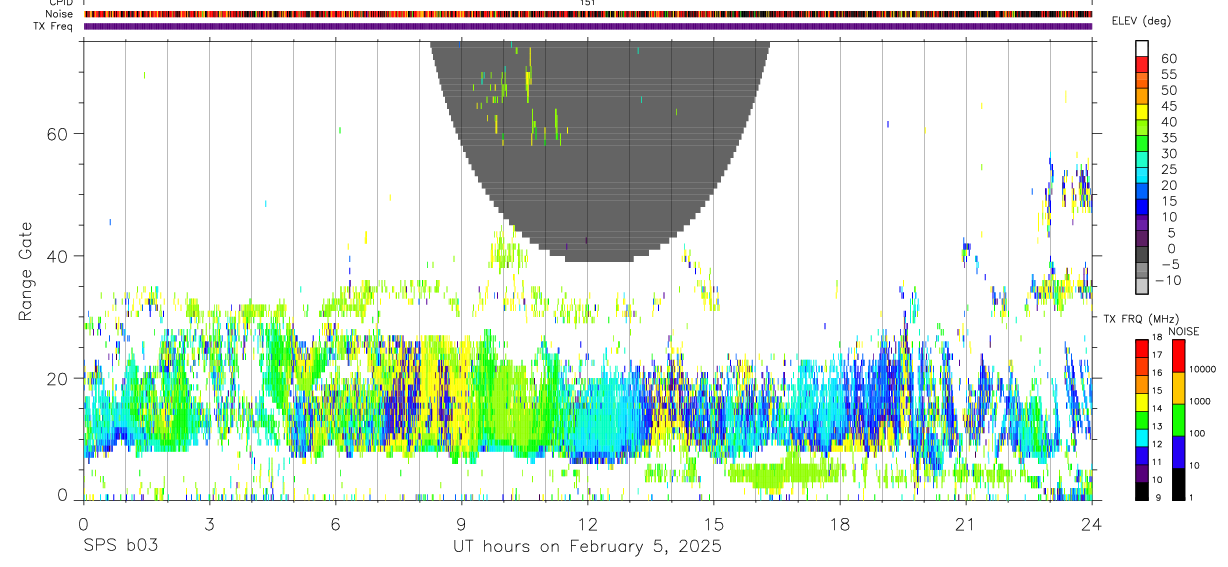The height and width of the screenshot is (567, 1228).
Task: Click the '12' tick on UT hours axis
Action: (x=587, y=524)
